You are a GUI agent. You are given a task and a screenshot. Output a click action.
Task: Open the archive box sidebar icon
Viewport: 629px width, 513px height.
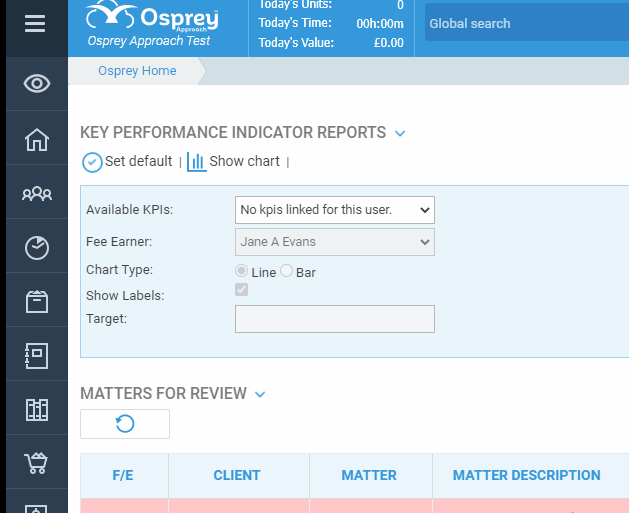(37, 302)
